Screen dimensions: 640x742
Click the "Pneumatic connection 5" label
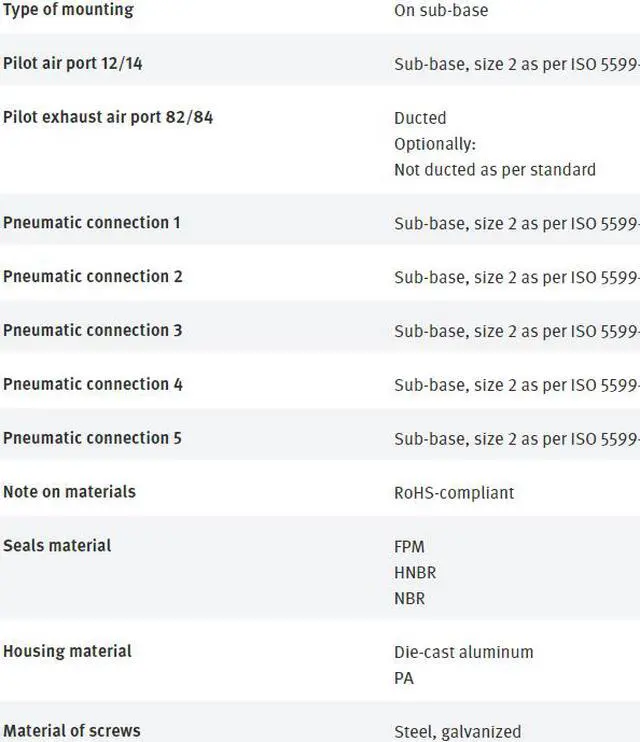[93, 438]
